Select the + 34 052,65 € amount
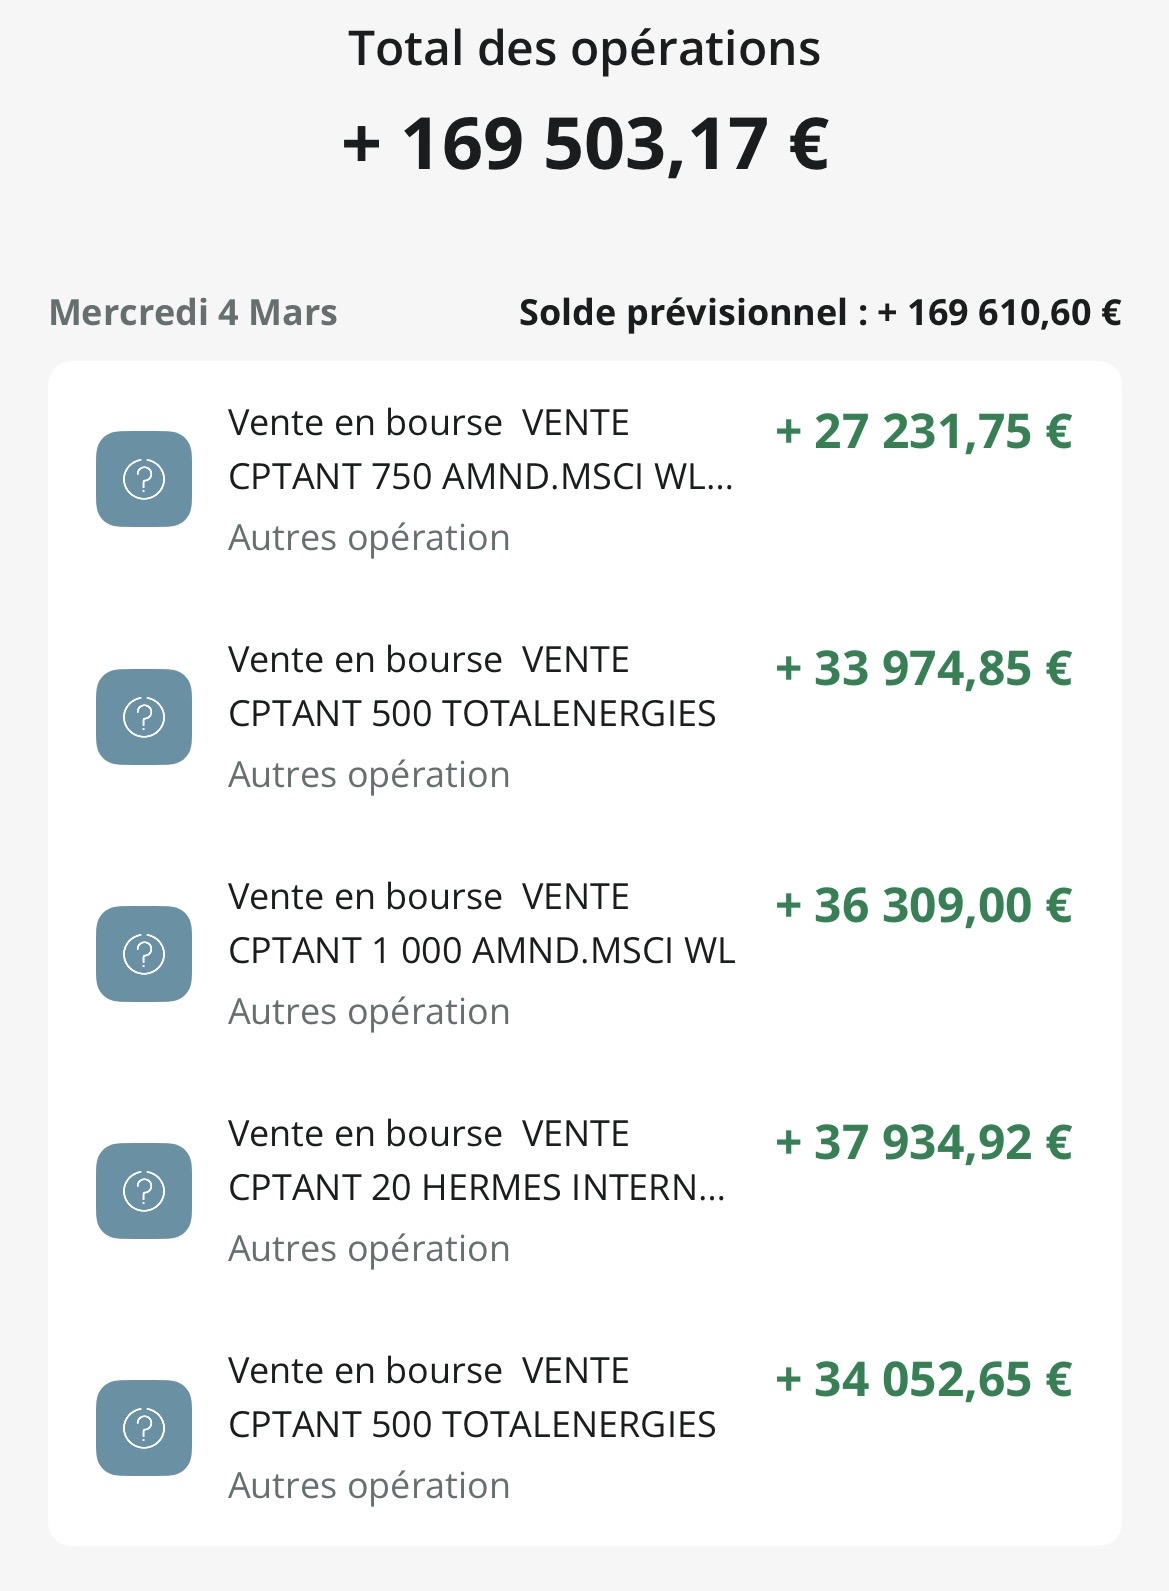 tap(923, 1380)
